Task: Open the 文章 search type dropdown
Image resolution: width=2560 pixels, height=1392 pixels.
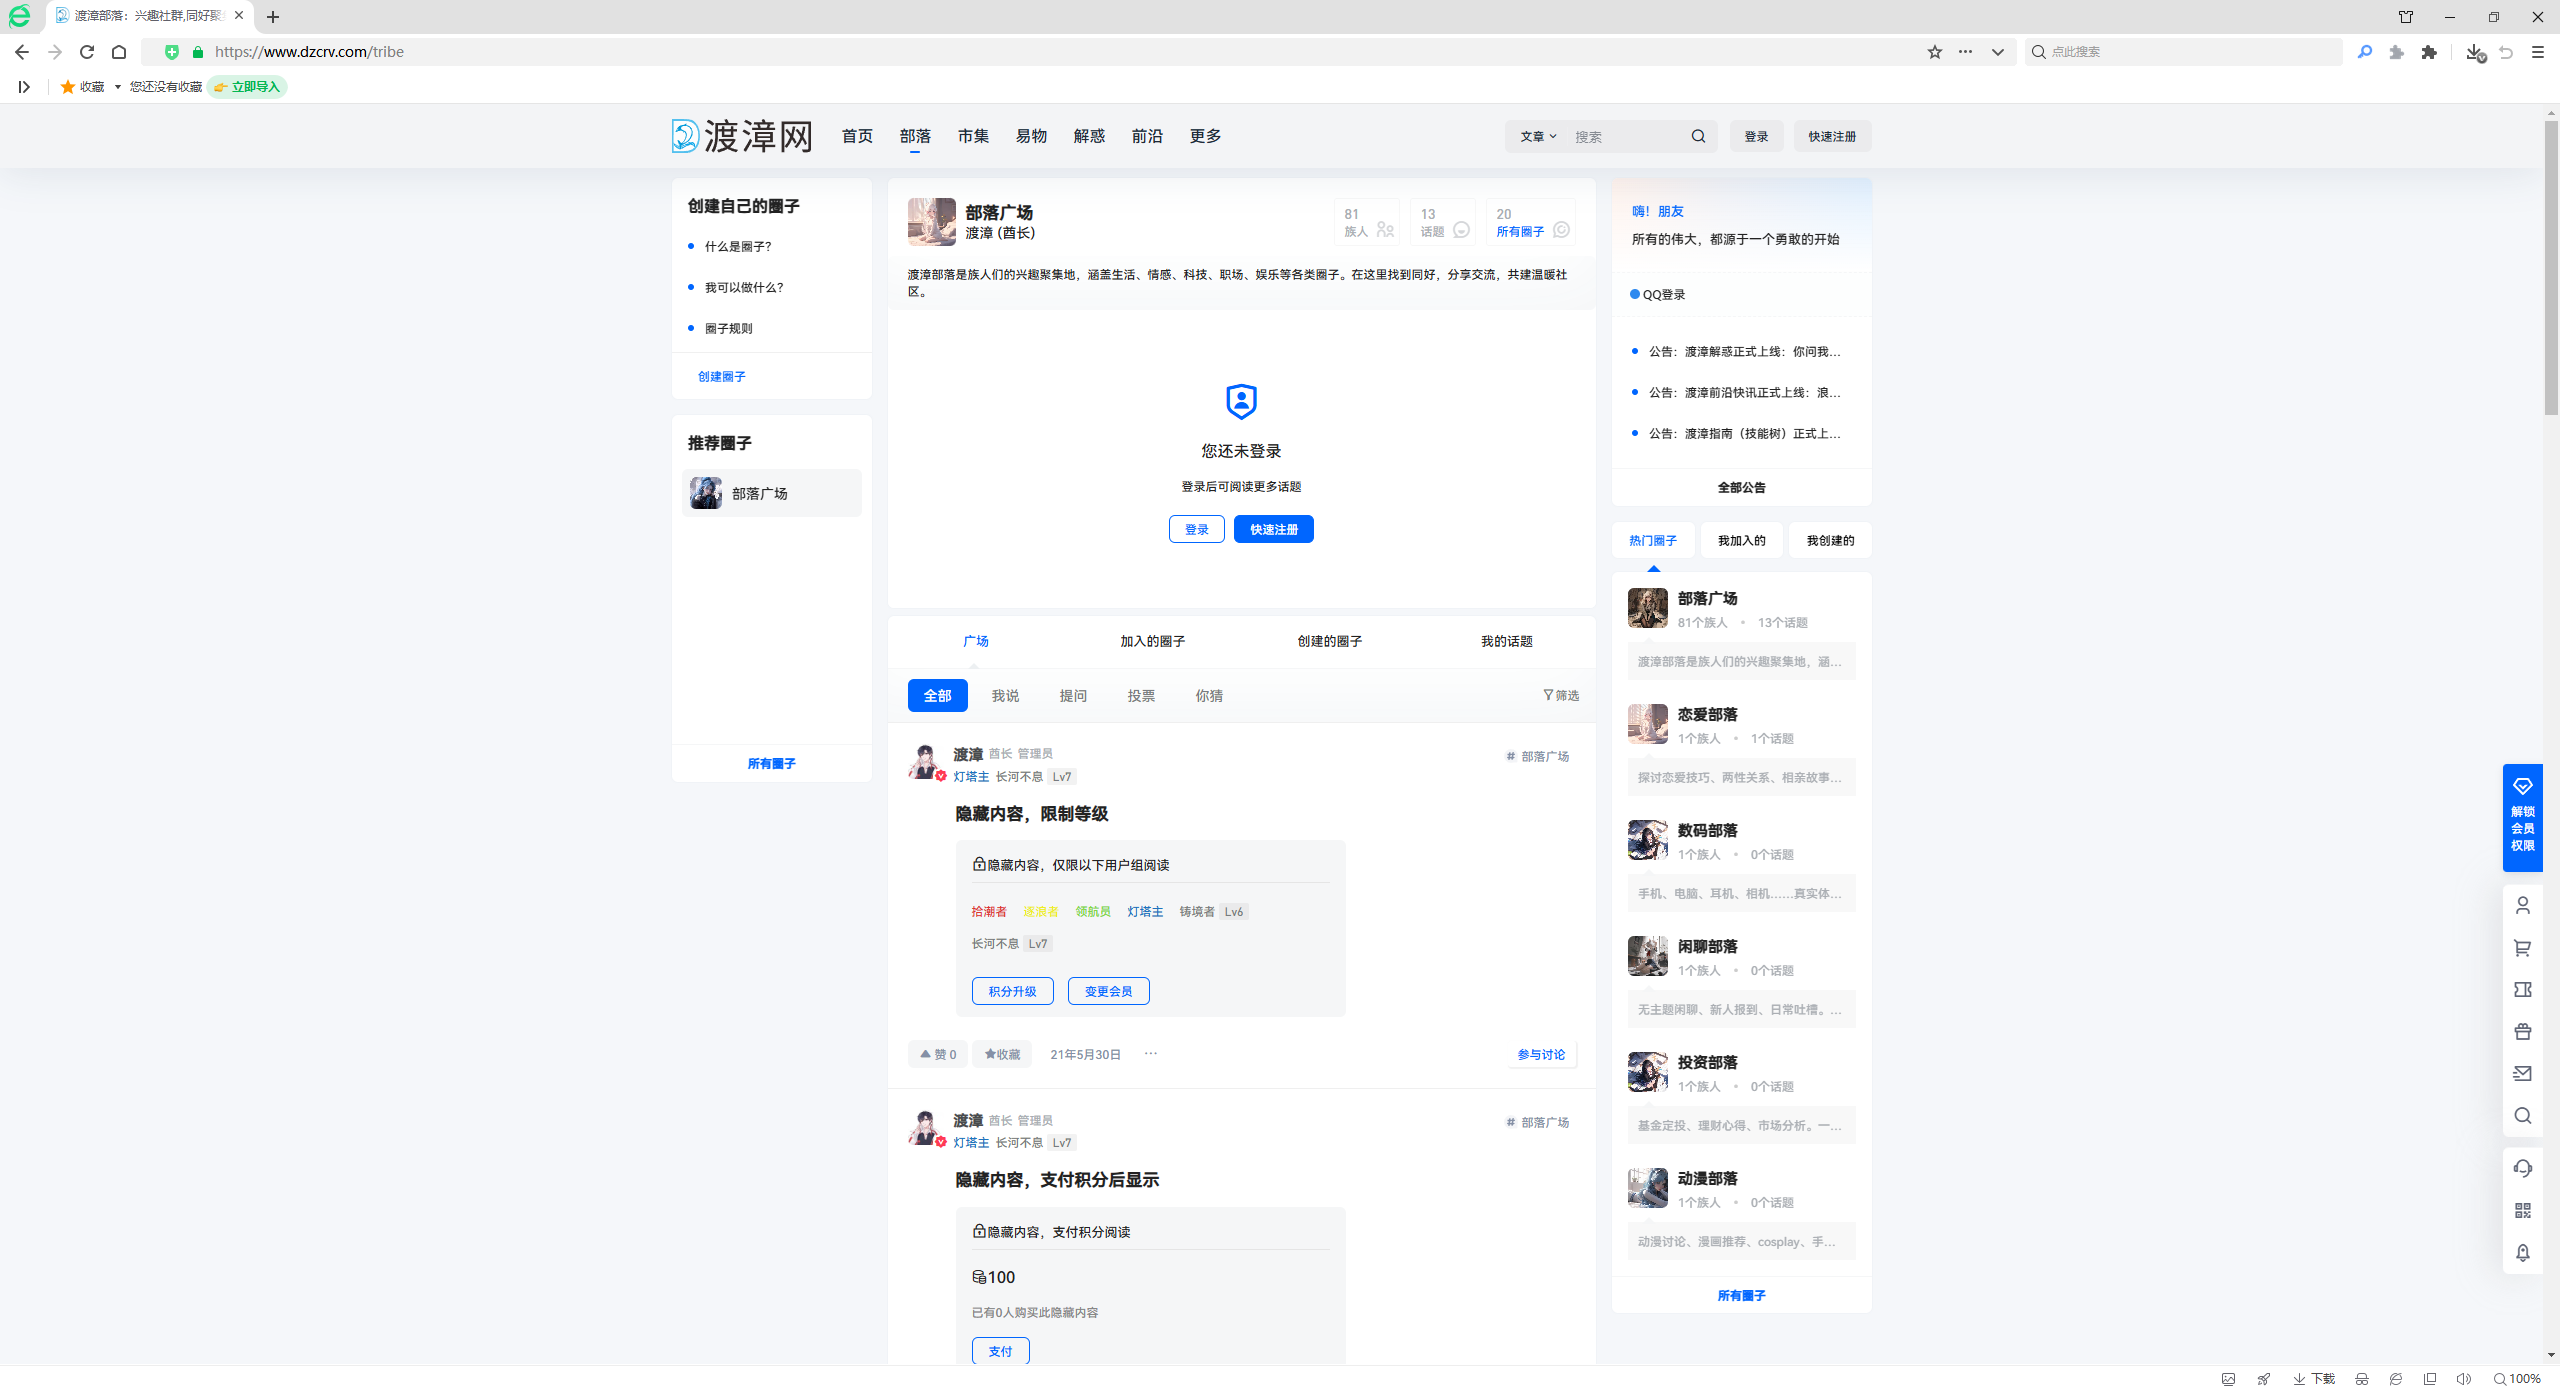Action: pos(1538,137)
